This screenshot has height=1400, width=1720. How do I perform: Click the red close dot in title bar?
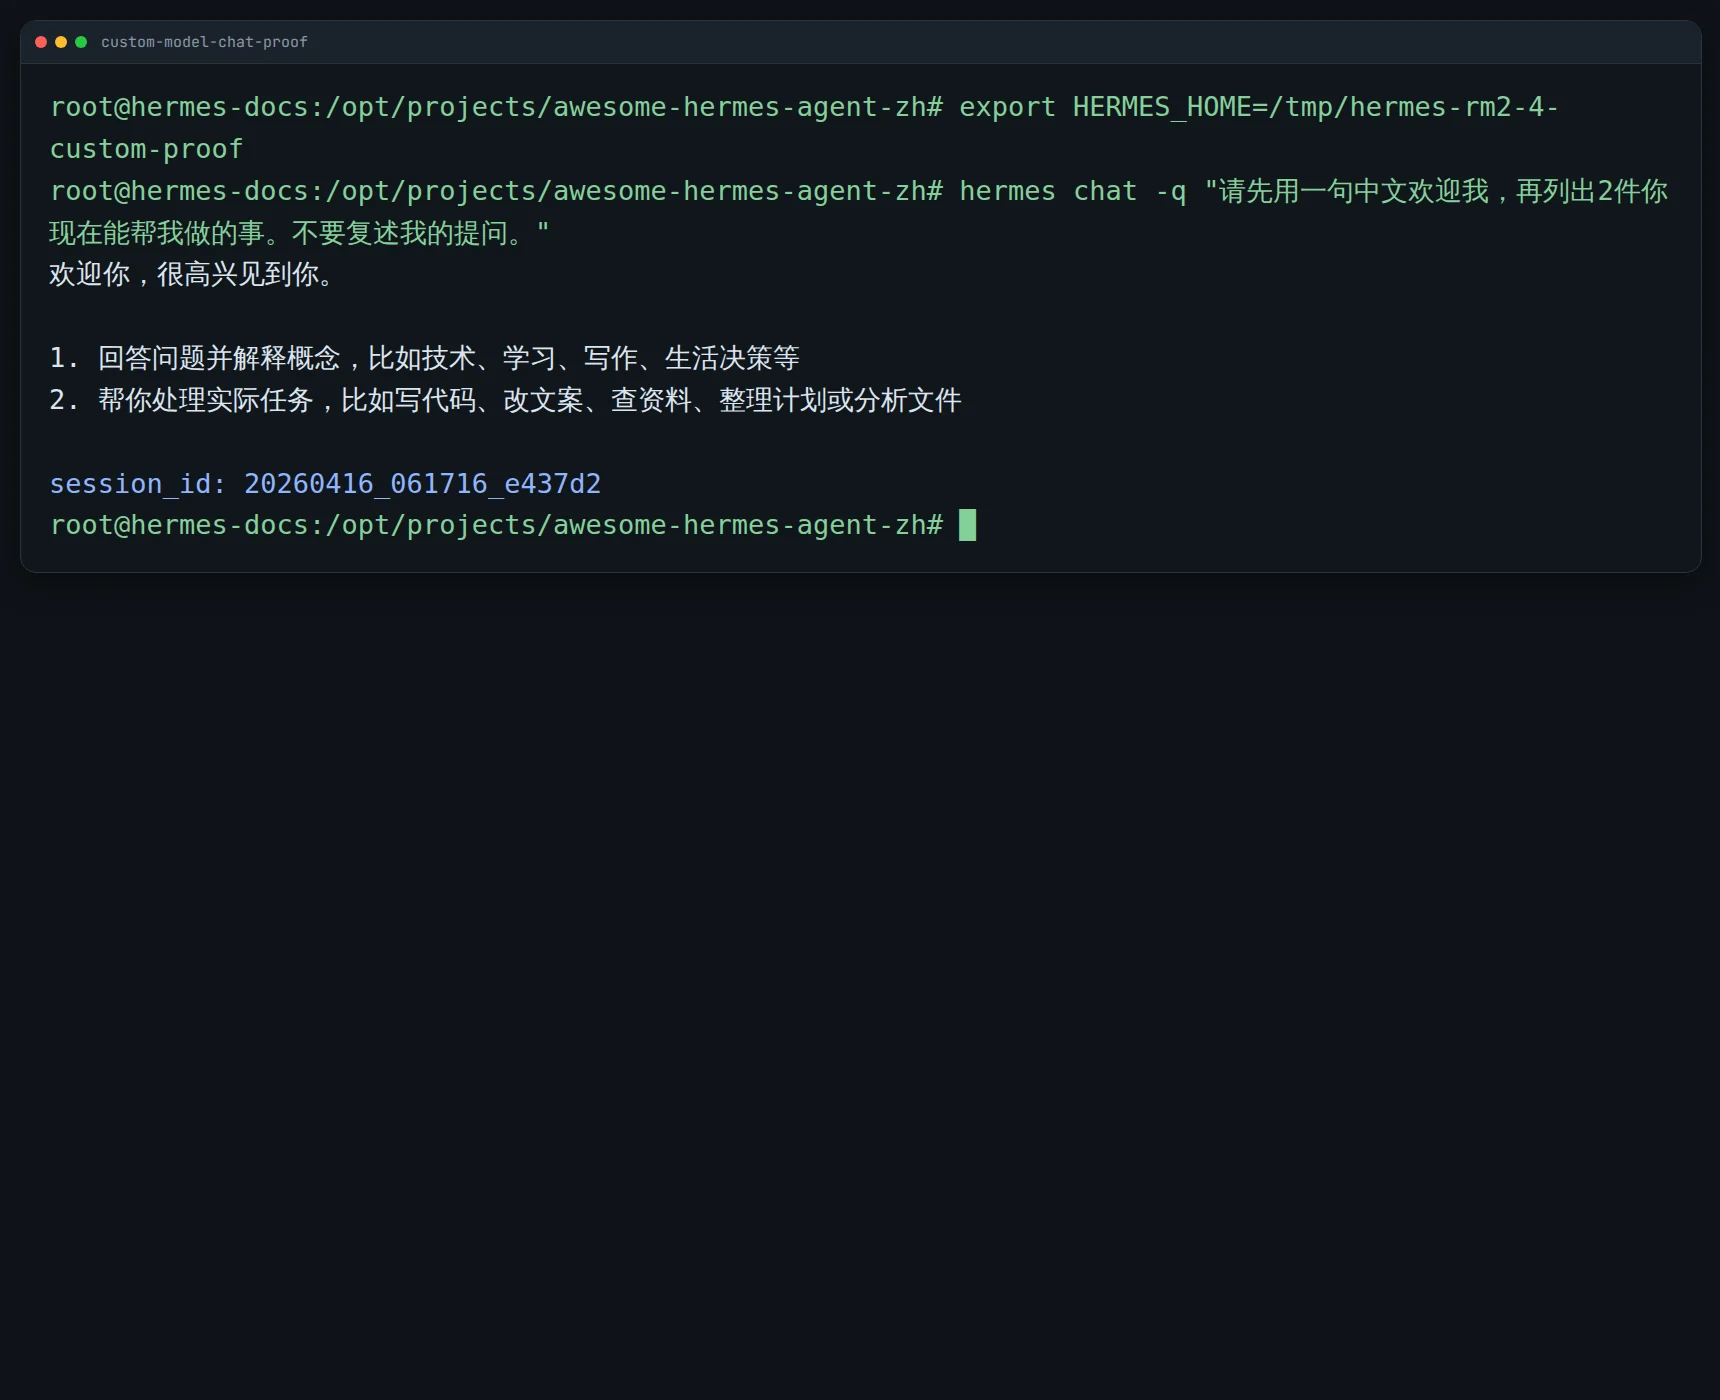point(41,42)
